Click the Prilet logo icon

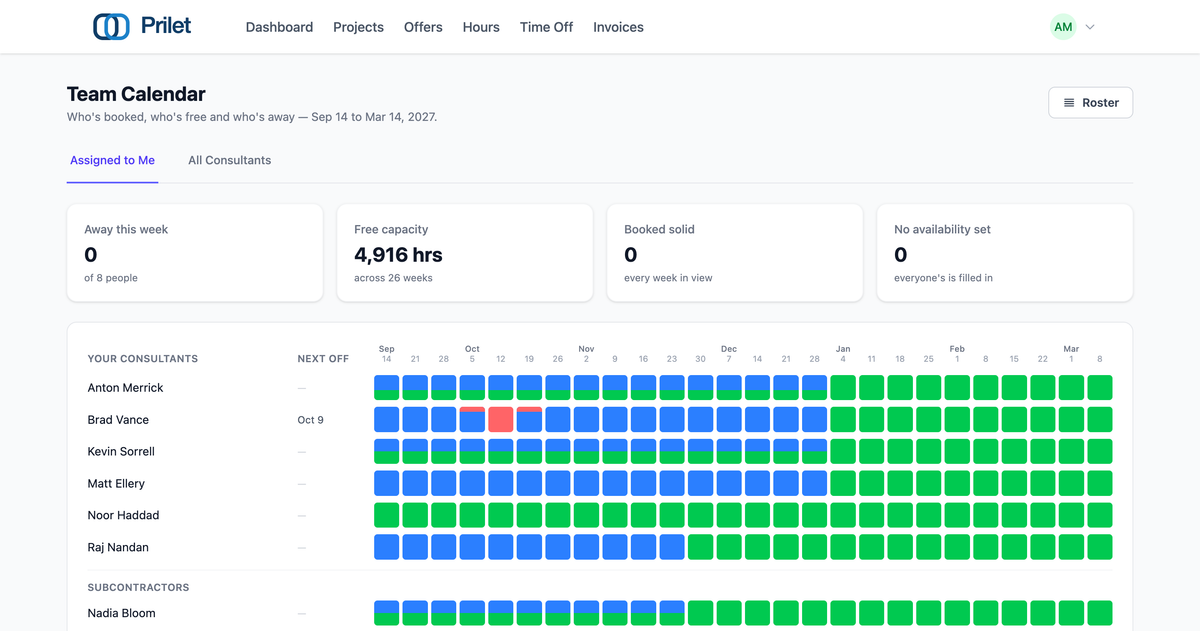click(x=111, y=27)
